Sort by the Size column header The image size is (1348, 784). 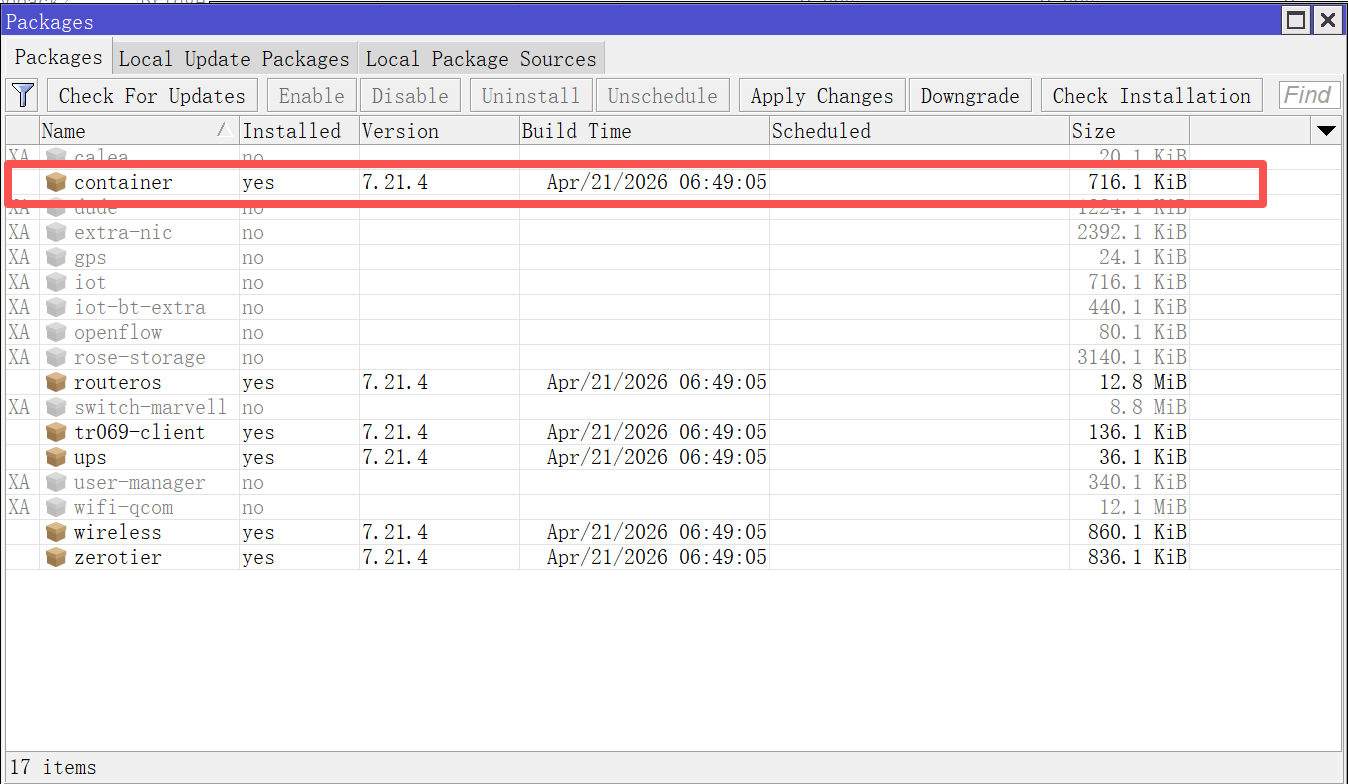pyautogui.click(x=1129, y=131)
